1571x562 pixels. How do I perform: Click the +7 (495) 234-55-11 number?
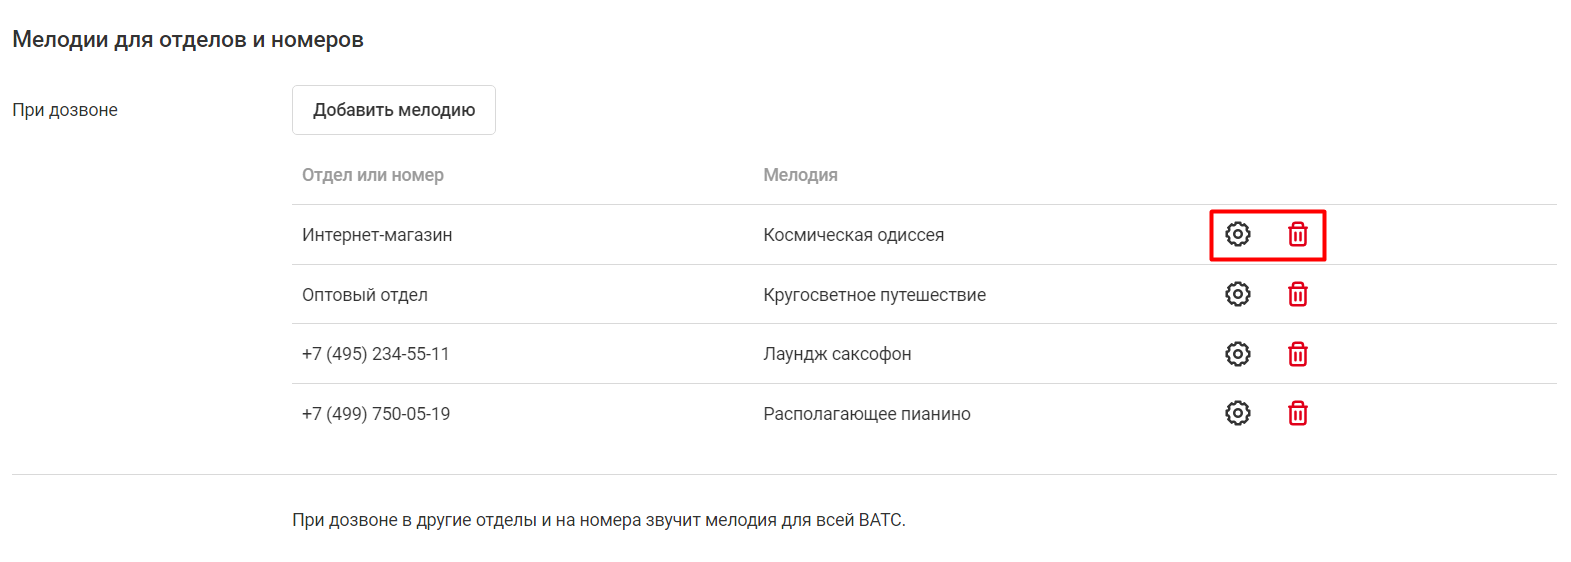click(376, 354)
